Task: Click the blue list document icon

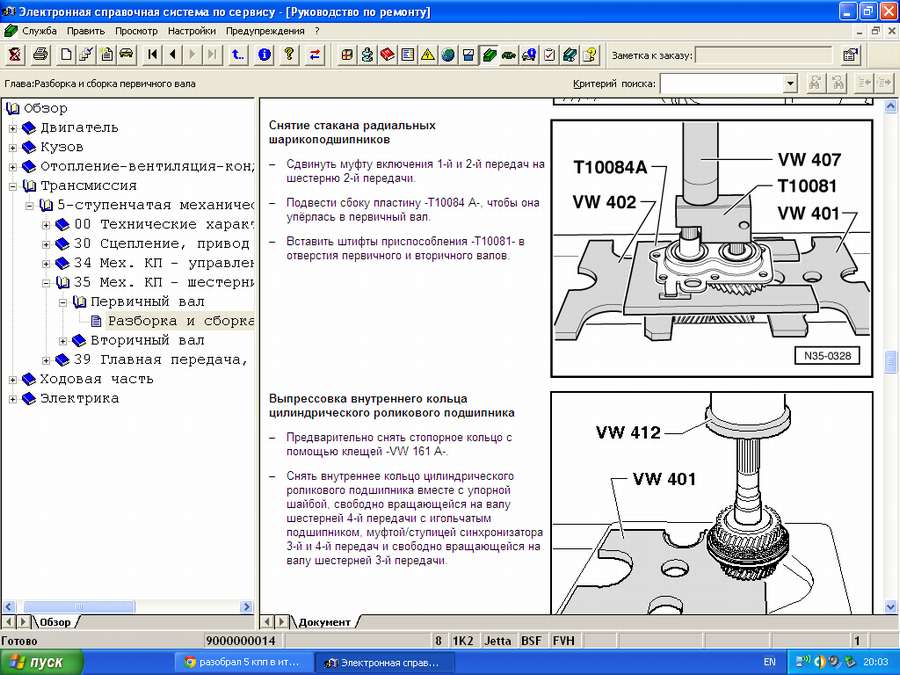Action: click(408, 55)
